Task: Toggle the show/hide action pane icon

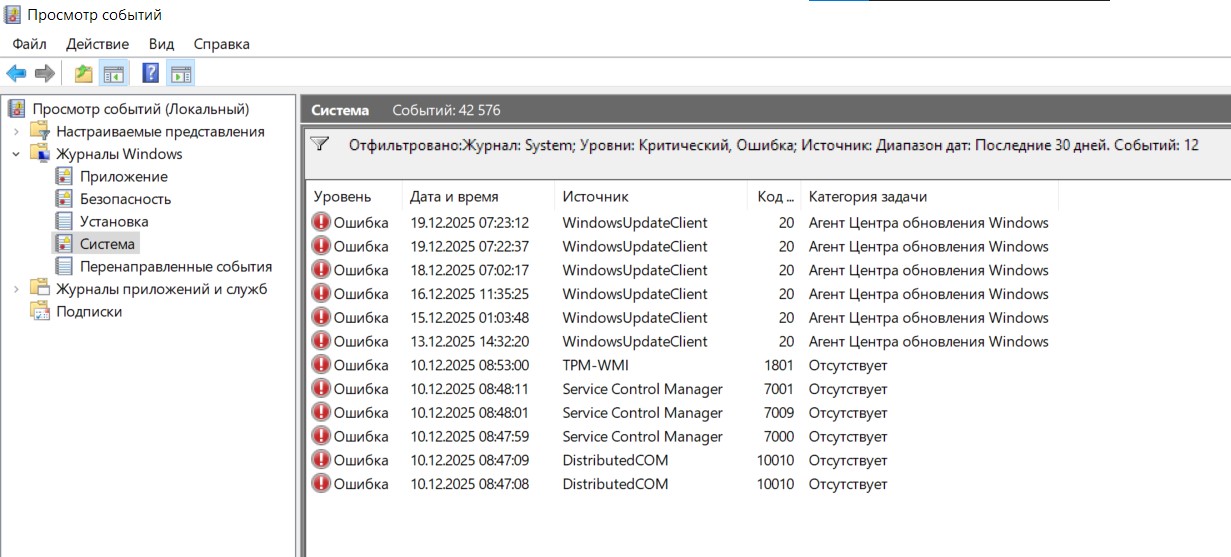Action: tap(181, 73)
